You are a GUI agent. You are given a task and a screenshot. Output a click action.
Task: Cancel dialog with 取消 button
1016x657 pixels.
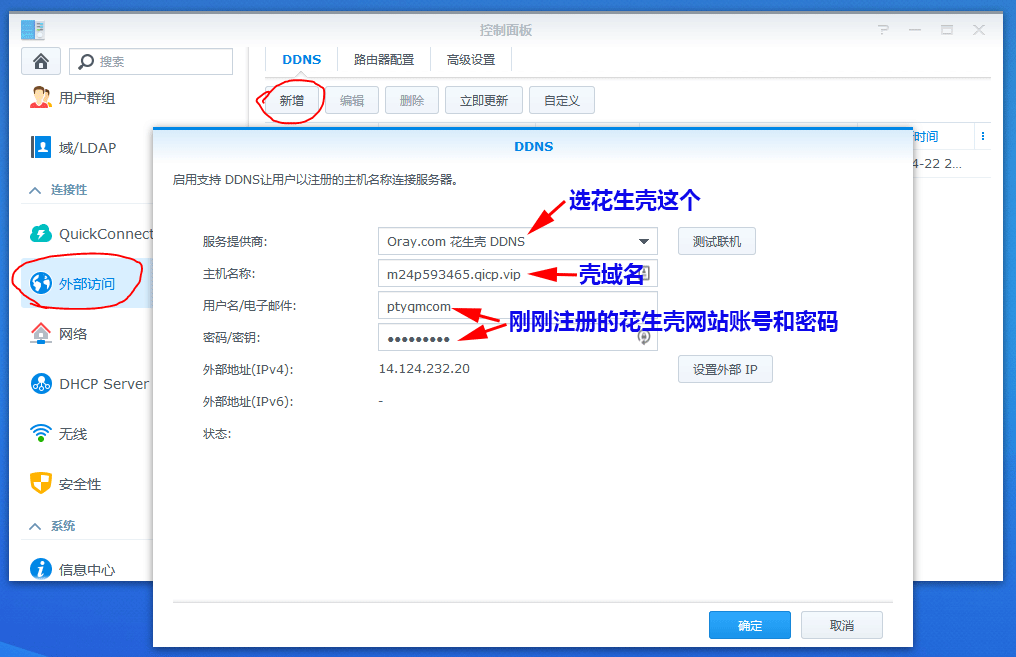(842, 625)
